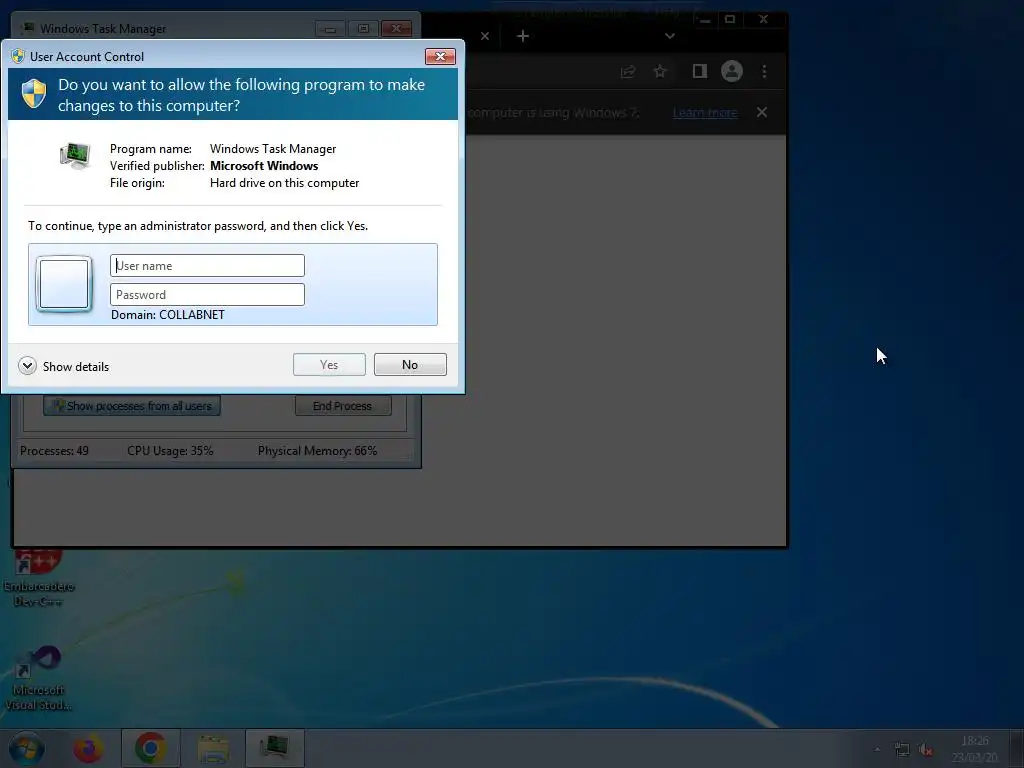
Task: Click Processes: 49 status text
Action: pos(54,451)
